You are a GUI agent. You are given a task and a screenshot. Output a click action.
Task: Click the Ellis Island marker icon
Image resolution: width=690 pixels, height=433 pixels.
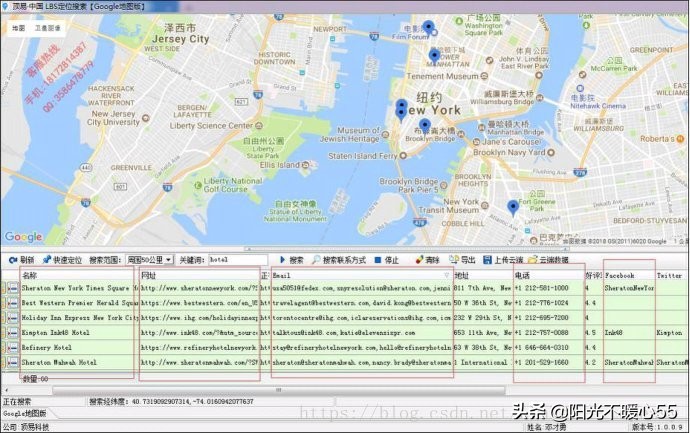(305, 165)
